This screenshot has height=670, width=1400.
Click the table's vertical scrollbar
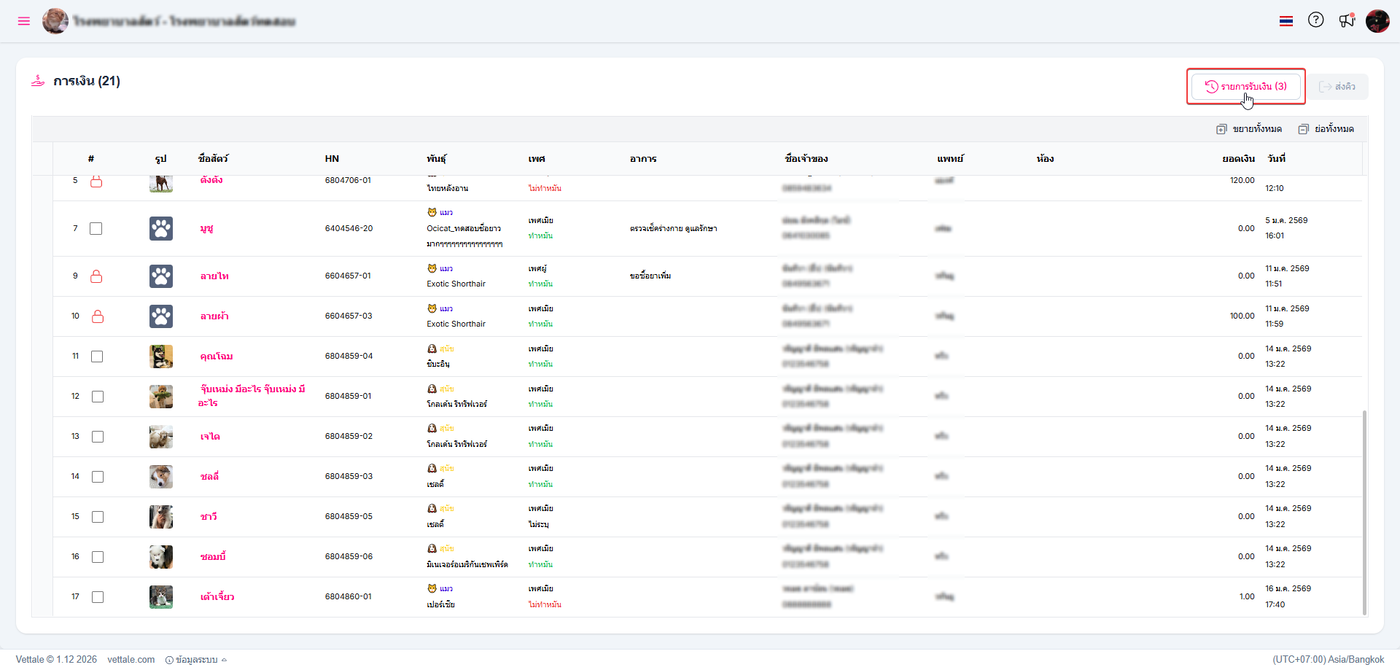[1363, 510]
